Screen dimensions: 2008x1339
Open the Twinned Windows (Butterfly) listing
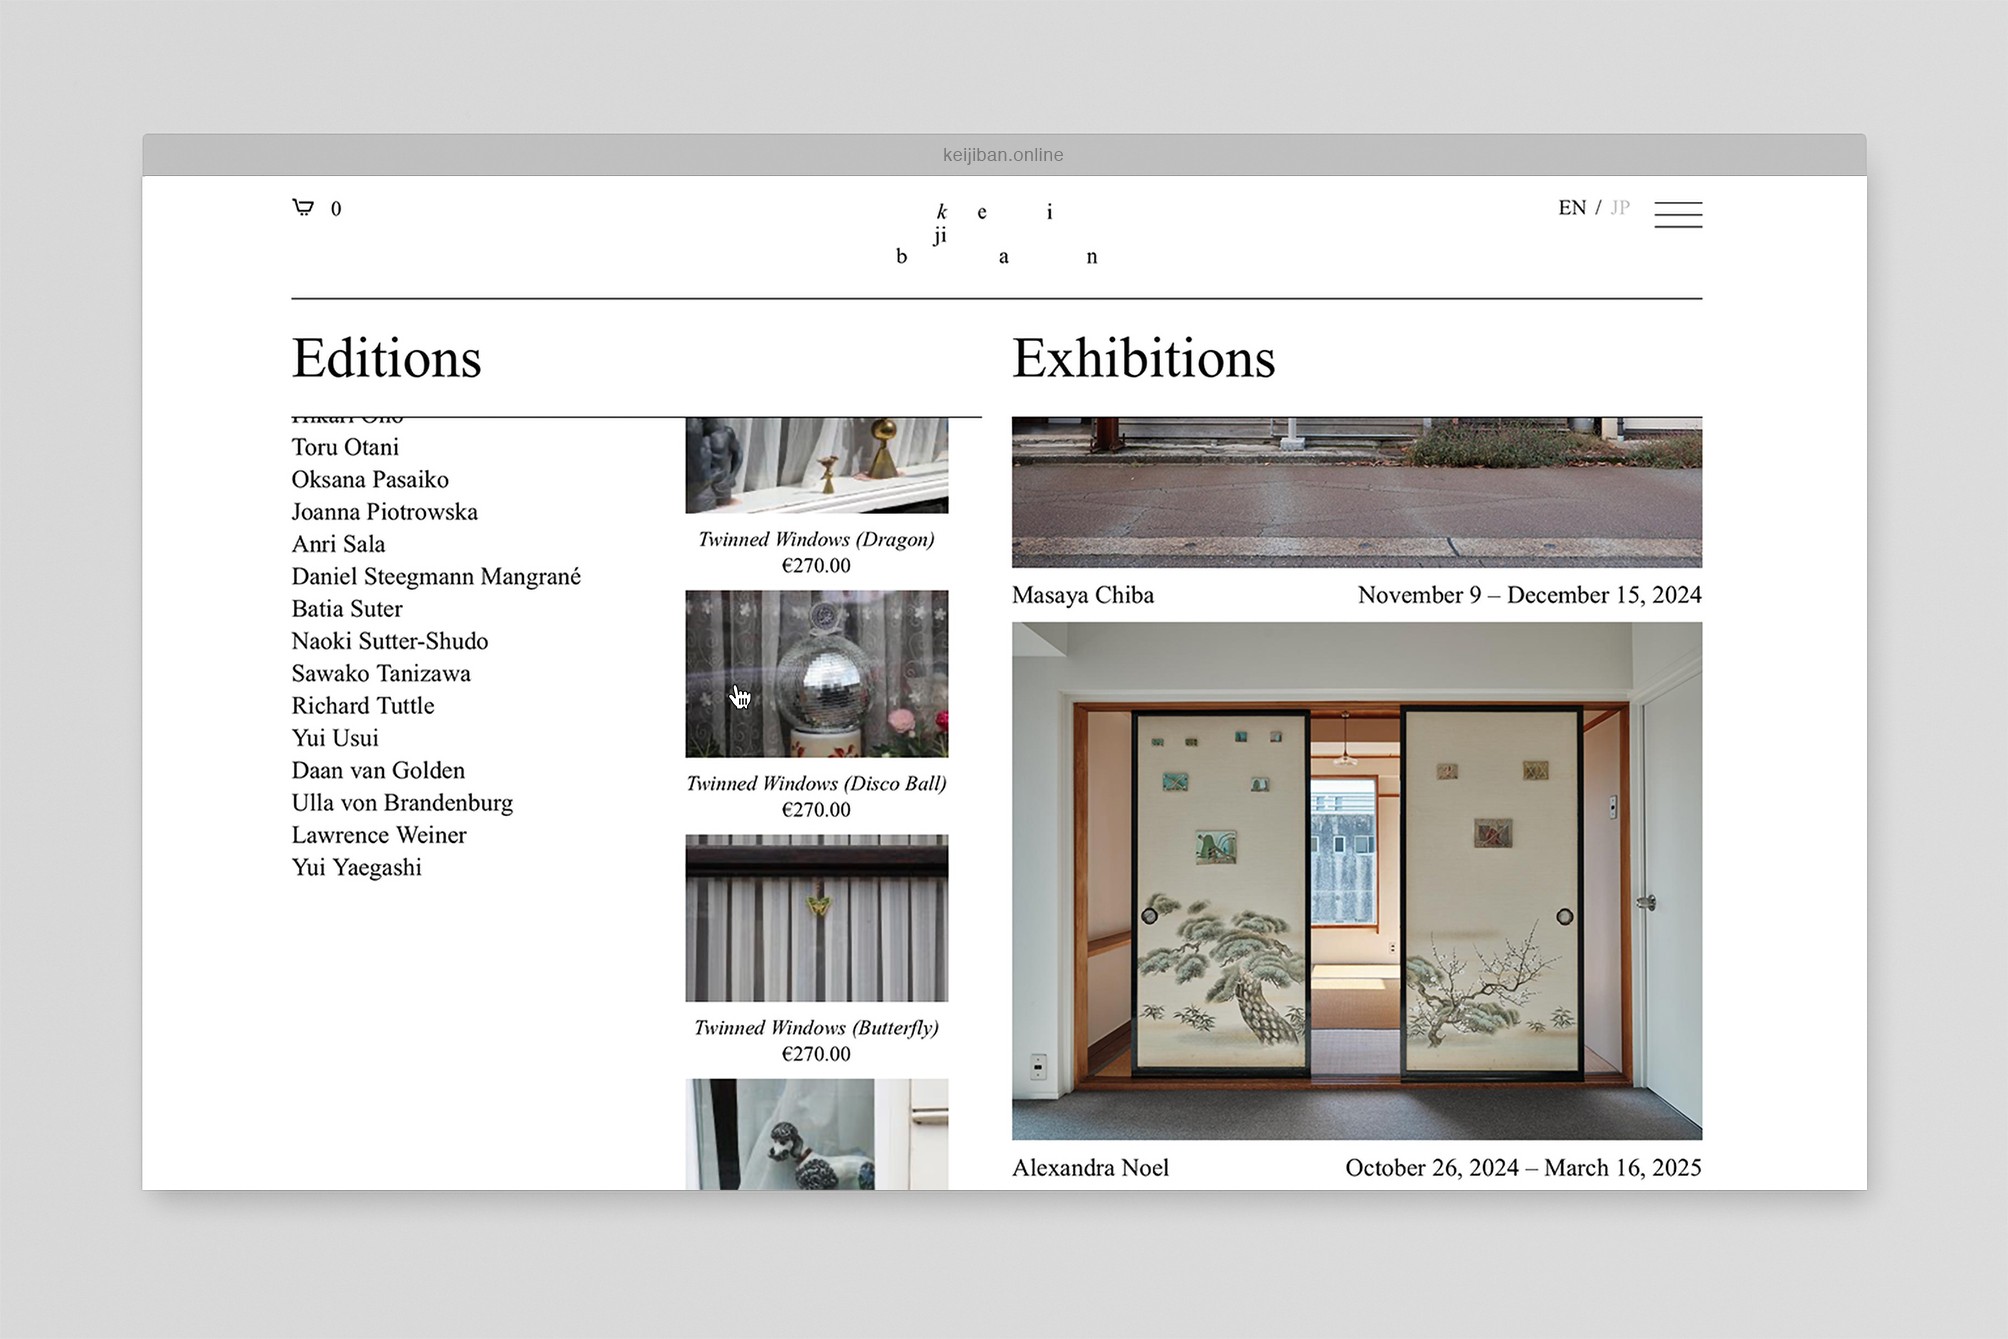(816, 1027)
